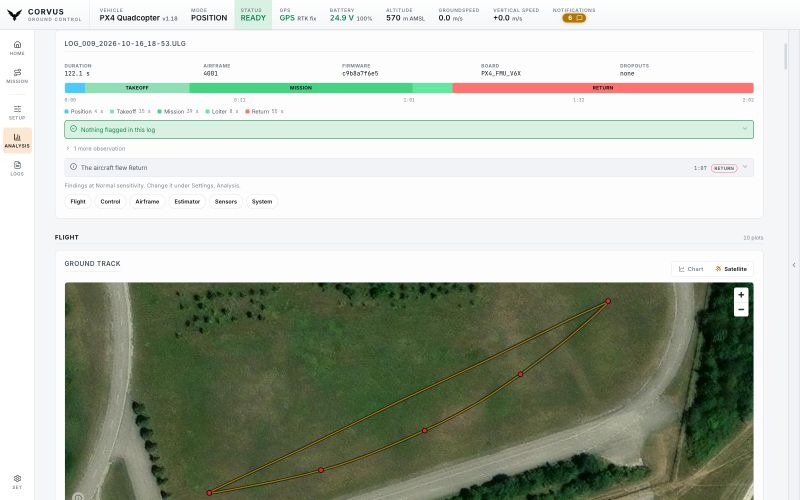Viewport: 800px width, 500px height.
Task: Click the RETURN tag at 1:07
Action: 724,168
